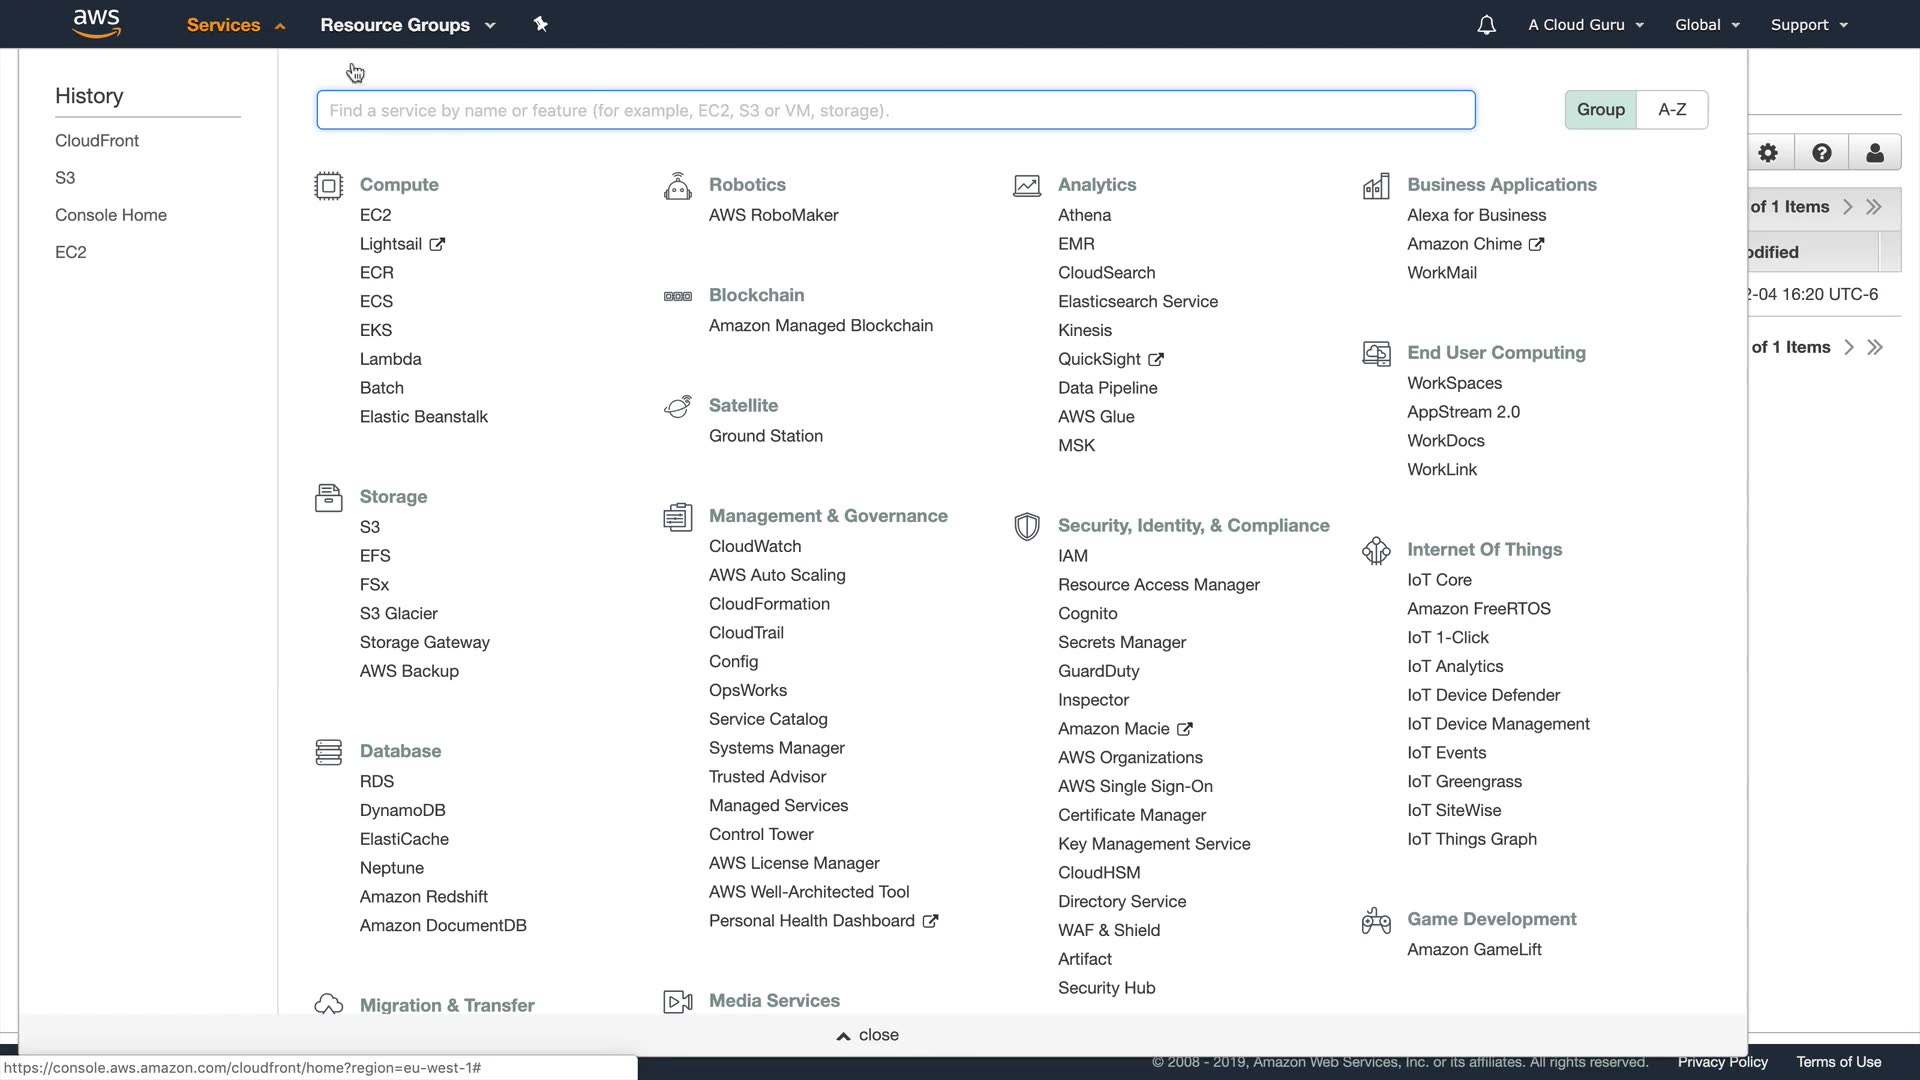Open the Lambda service link
Image resolution: width=1920 pixels, height=1080 pixels.
[x=390, y=359]
